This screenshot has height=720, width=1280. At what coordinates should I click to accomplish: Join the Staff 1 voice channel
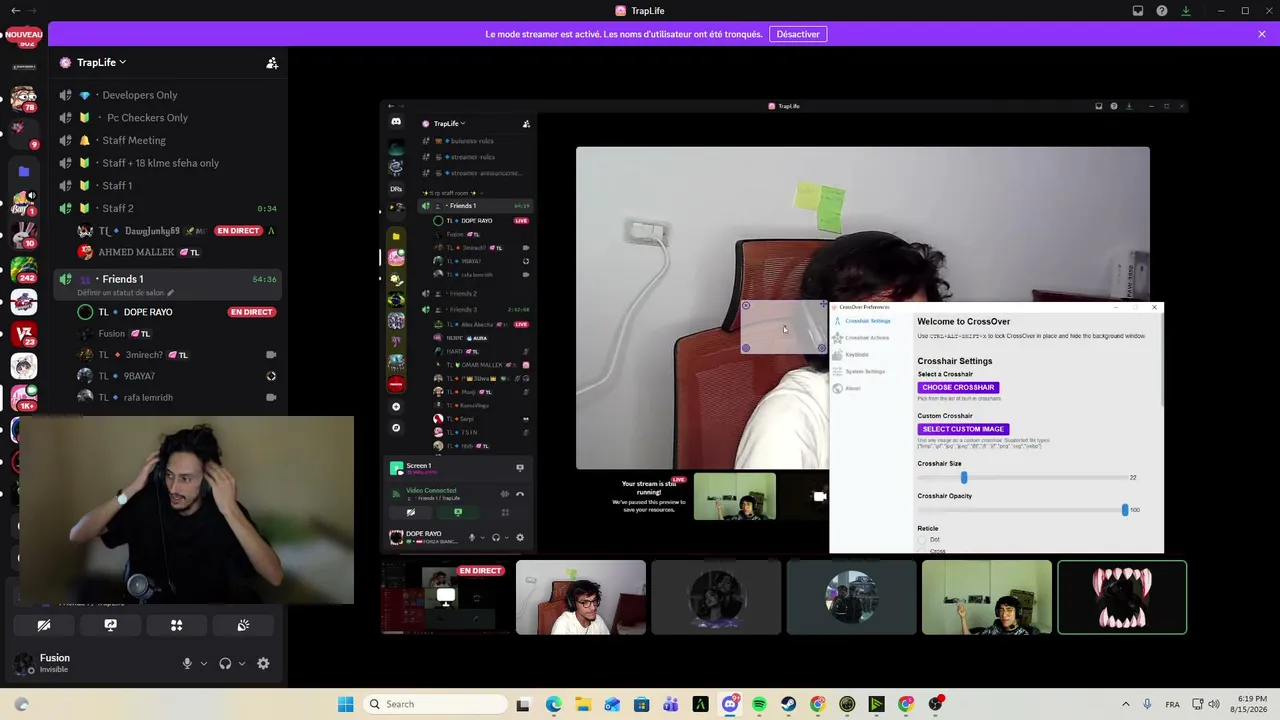coord(168,186)
